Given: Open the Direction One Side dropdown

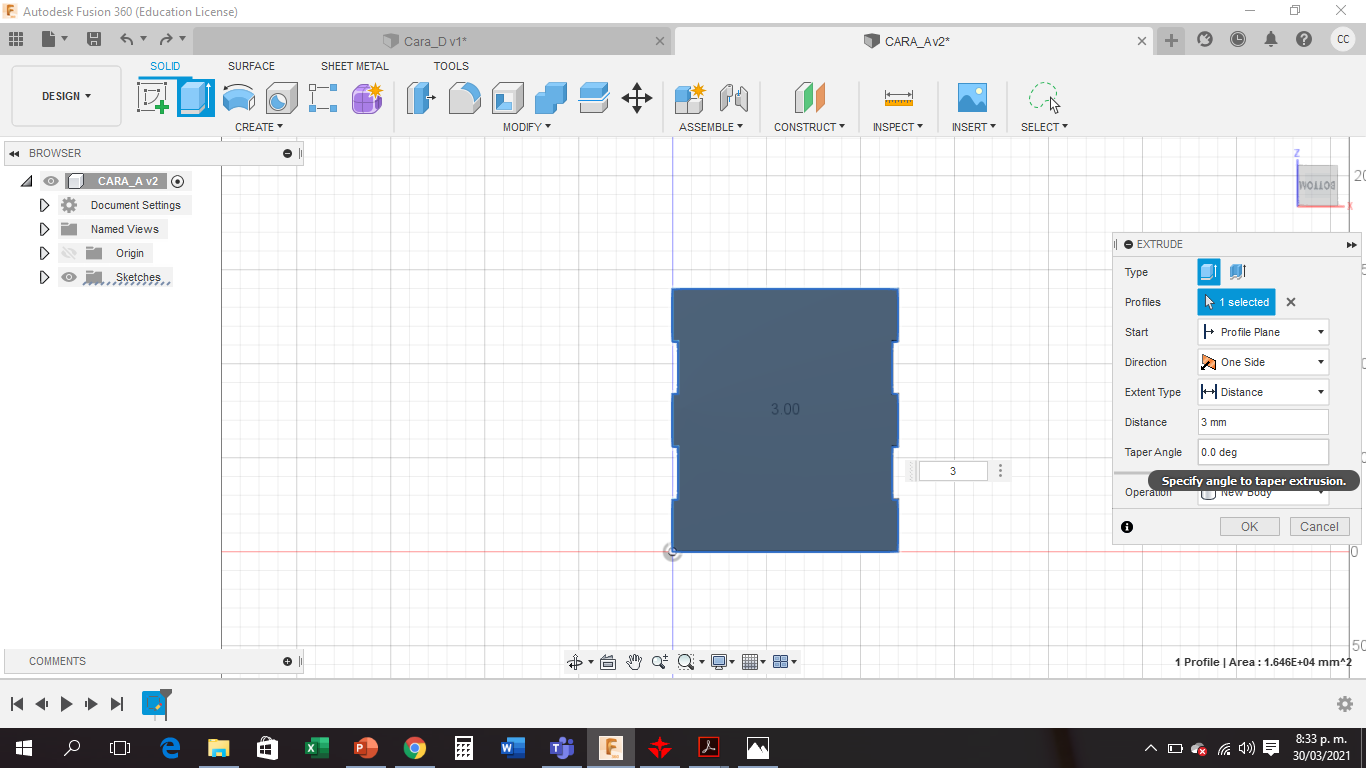Looking at the screenshot, I should [x=1263, y=362].
